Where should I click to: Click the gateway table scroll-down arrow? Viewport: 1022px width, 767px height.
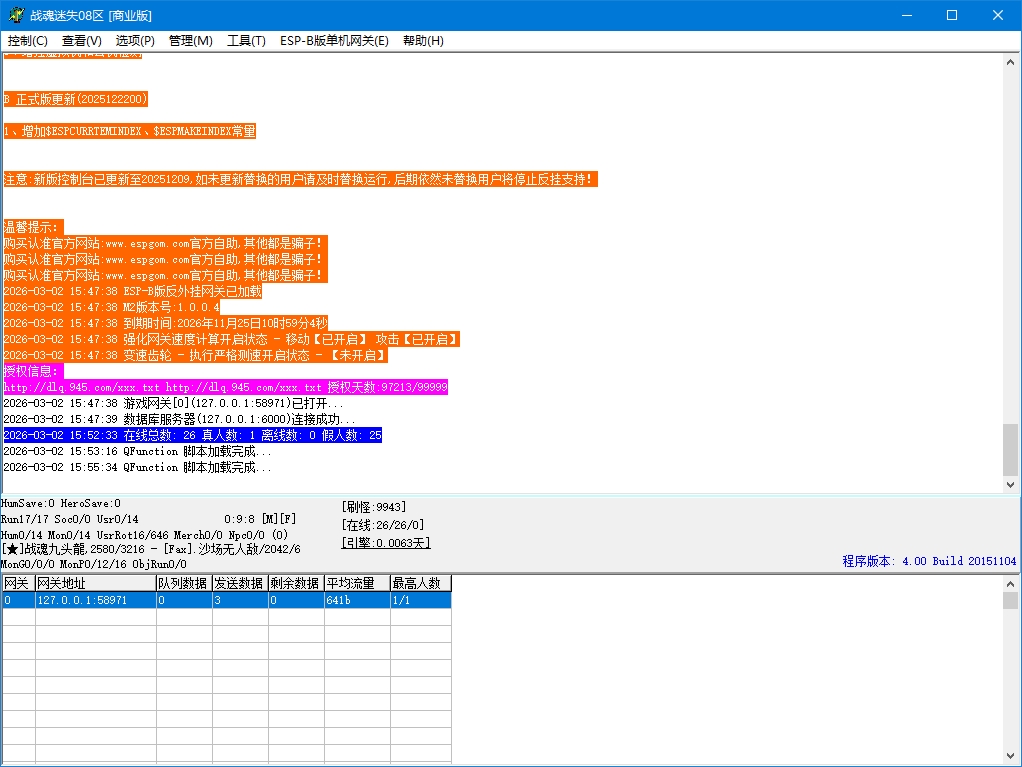(1010, 758)
